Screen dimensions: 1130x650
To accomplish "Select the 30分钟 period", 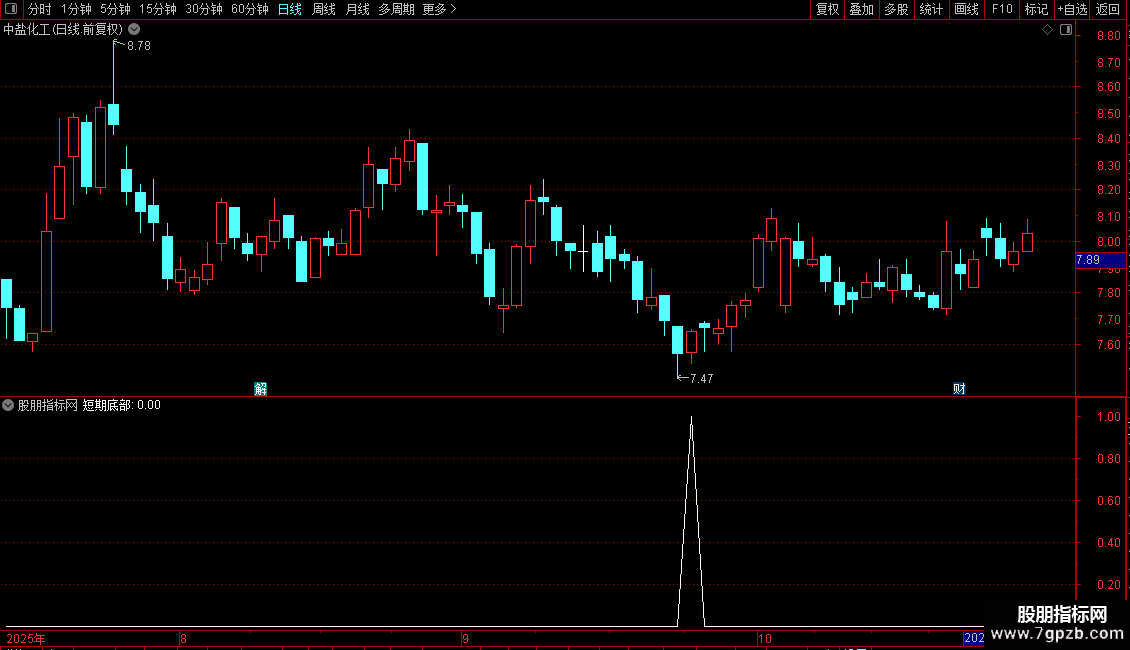I will pos(203,9).
